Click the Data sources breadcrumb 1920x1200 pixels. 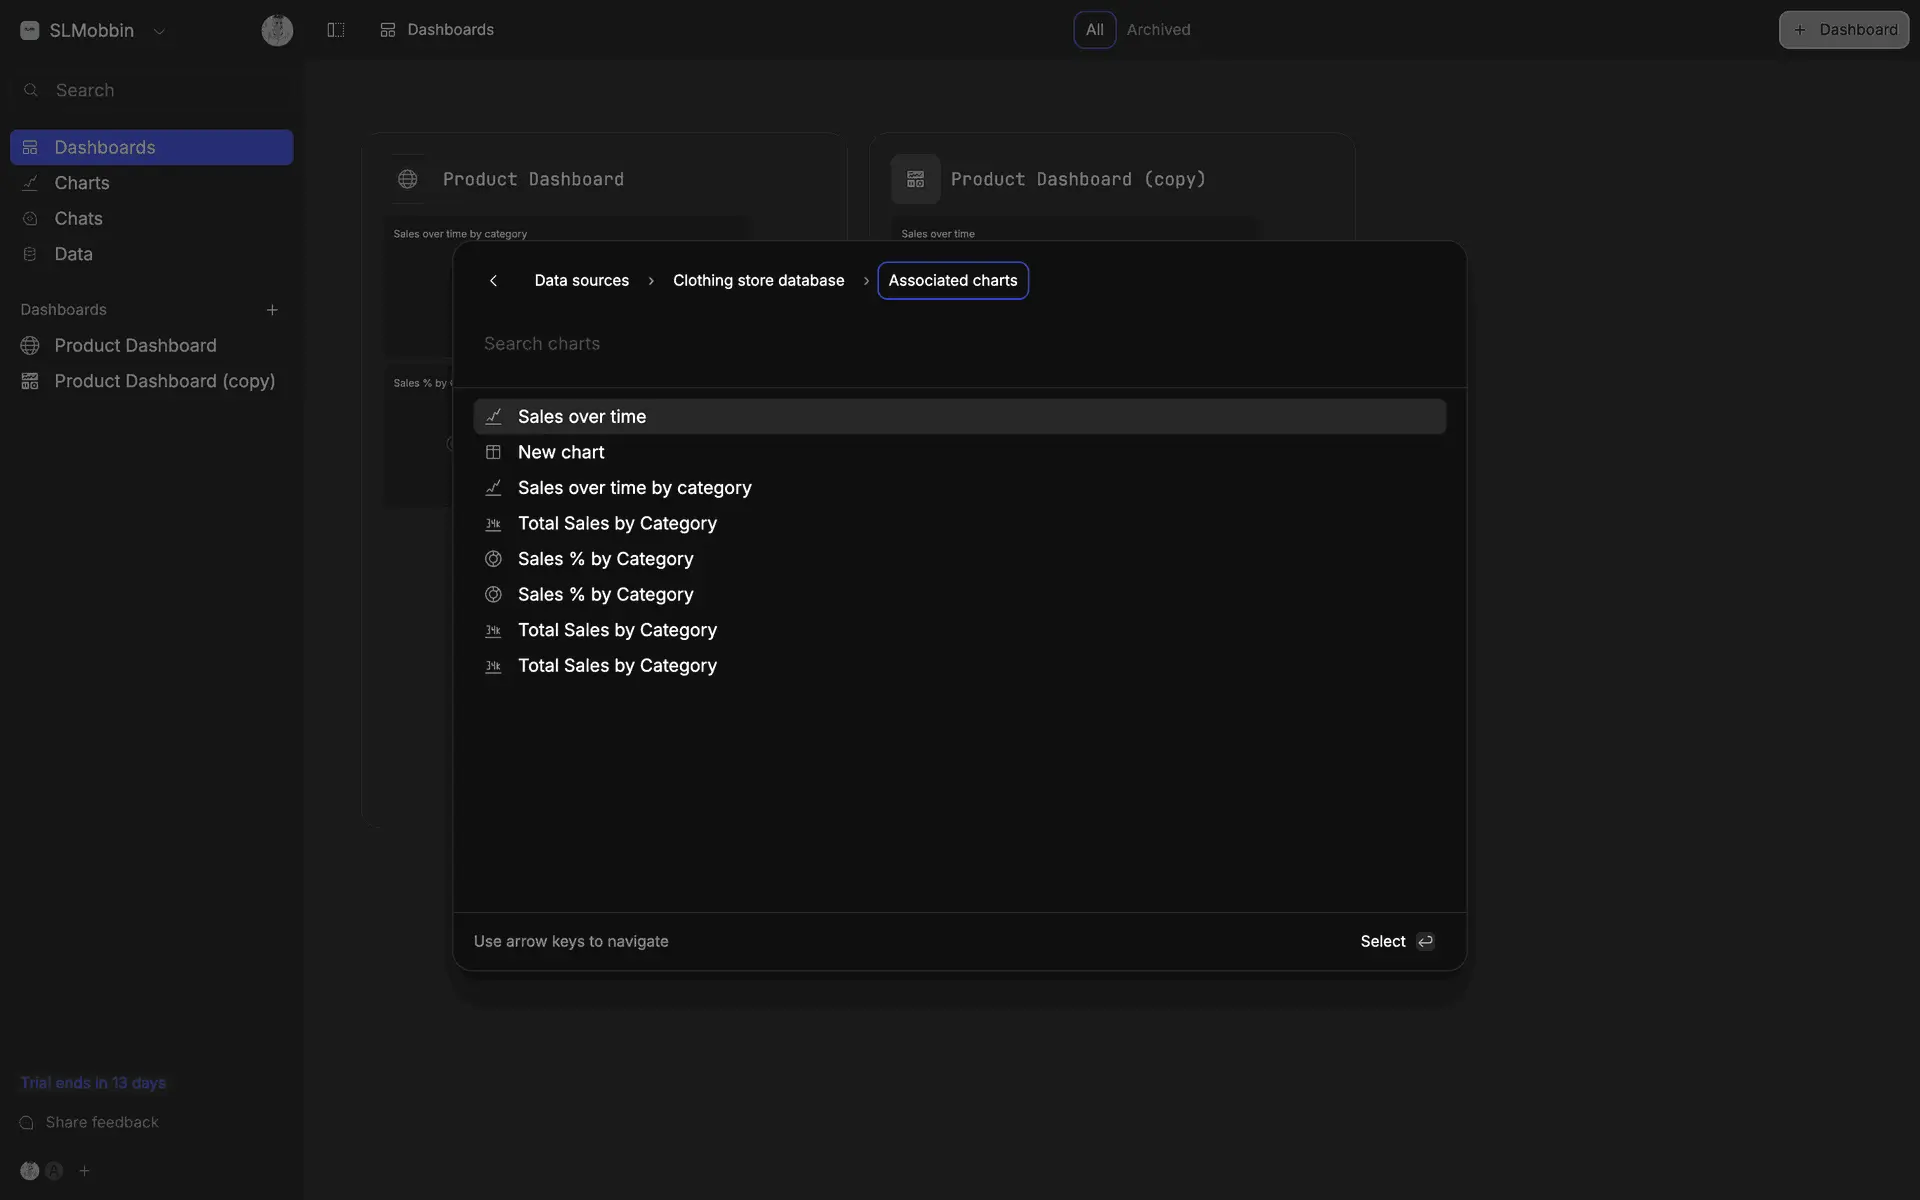pos(581,281)
